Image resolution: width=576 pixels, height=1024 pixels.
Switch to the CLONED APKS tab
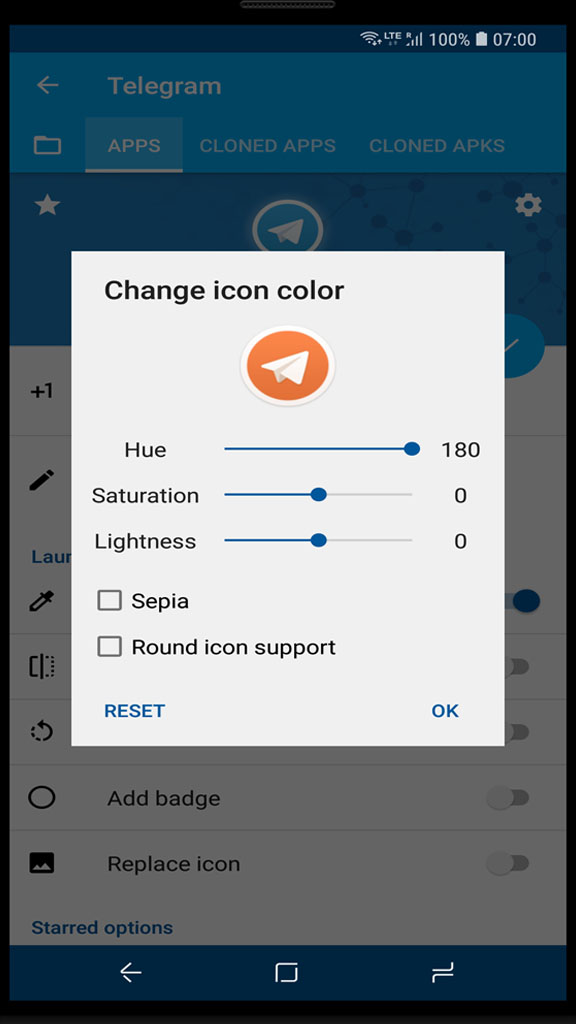437,145
